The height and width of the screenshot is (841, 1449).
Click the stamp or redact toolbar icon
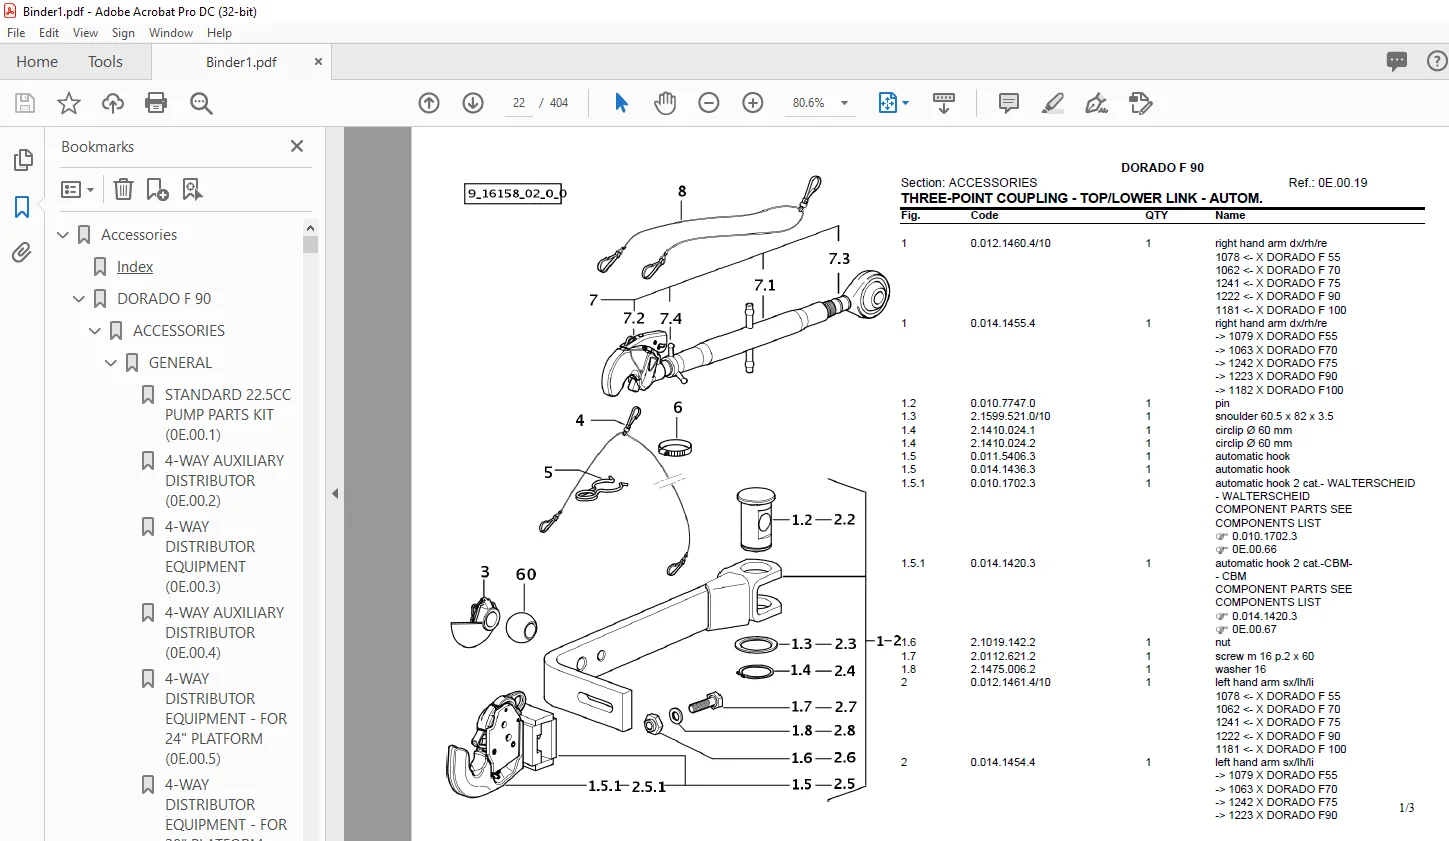(x=1141, y=103)
